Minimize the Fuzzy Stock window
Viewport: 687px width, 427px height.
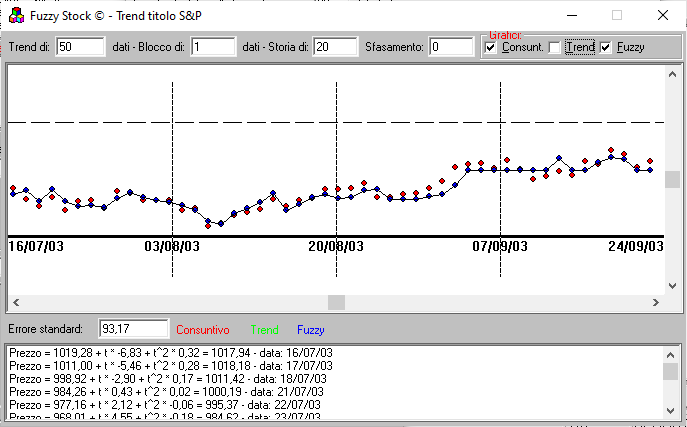570,16
